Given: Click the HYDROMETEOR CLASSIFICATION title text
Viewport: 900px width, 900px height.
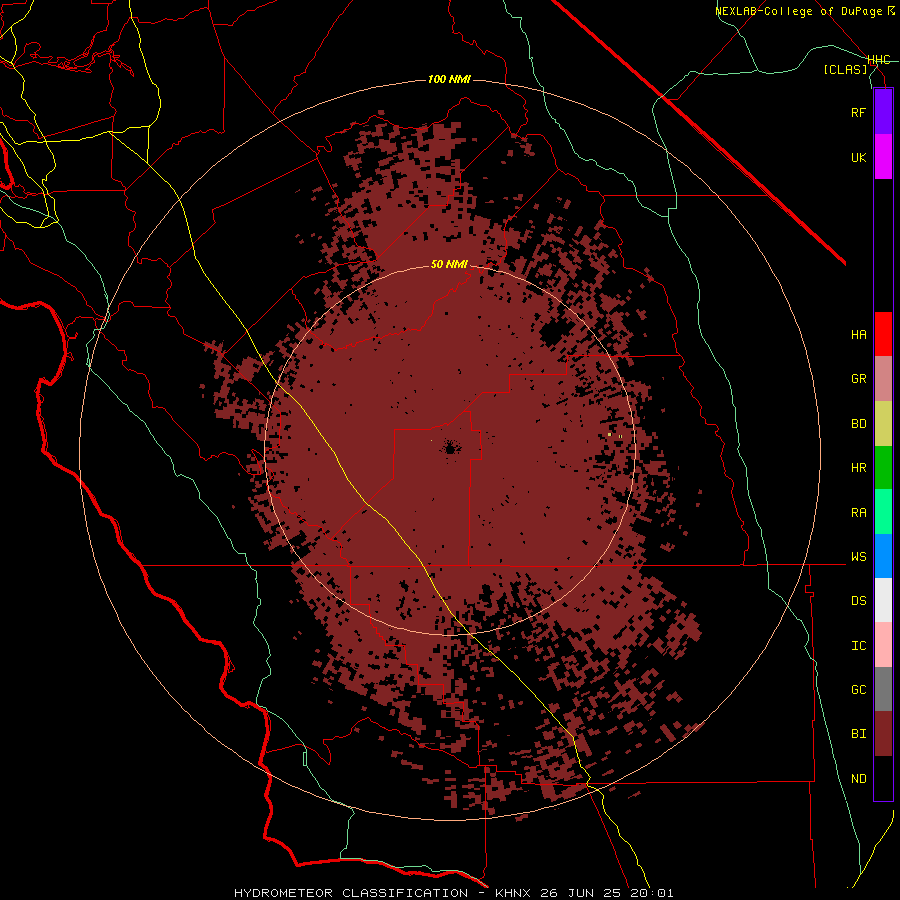Looking at the screenshot, I should click(x=351, y=893).
